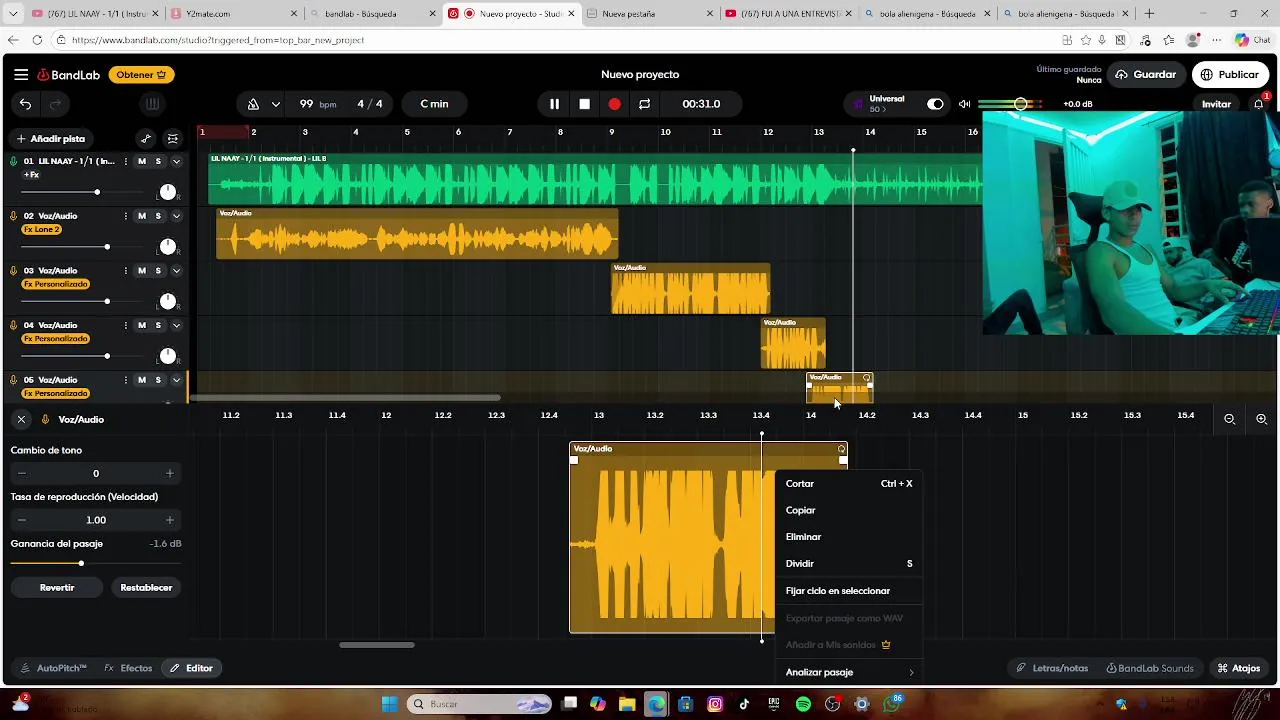Viewport: 1280px width, 720px height.
Task: Zoom out the editor timeline
Action: point(1230,420)
